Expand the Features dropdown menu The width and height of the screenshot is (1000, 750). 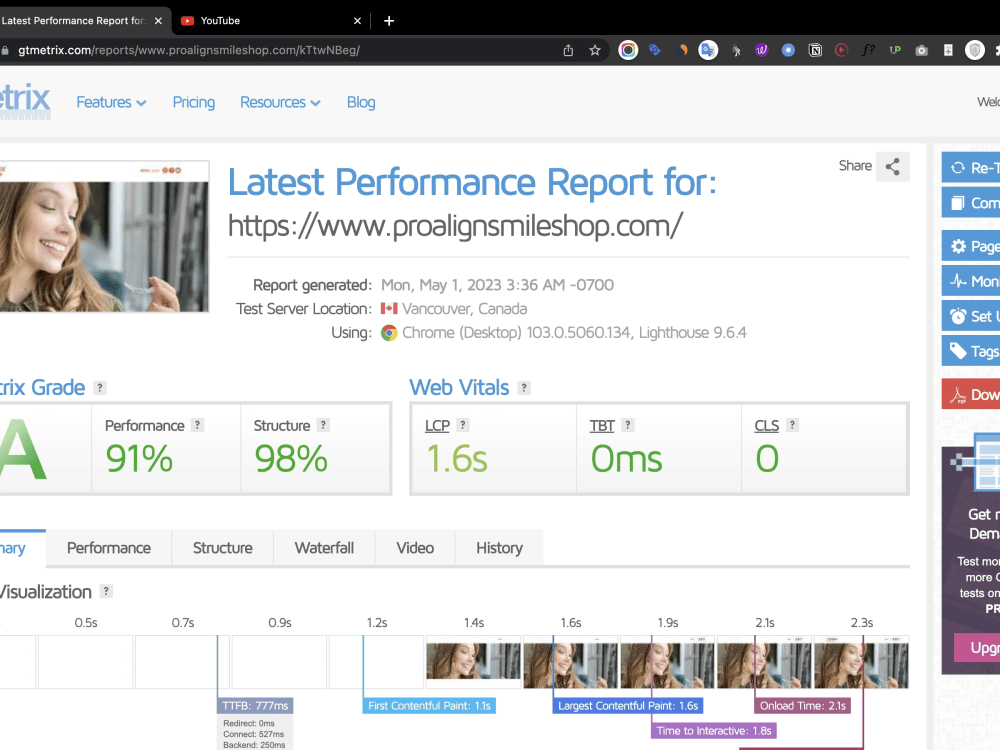(x=111, y=102)
